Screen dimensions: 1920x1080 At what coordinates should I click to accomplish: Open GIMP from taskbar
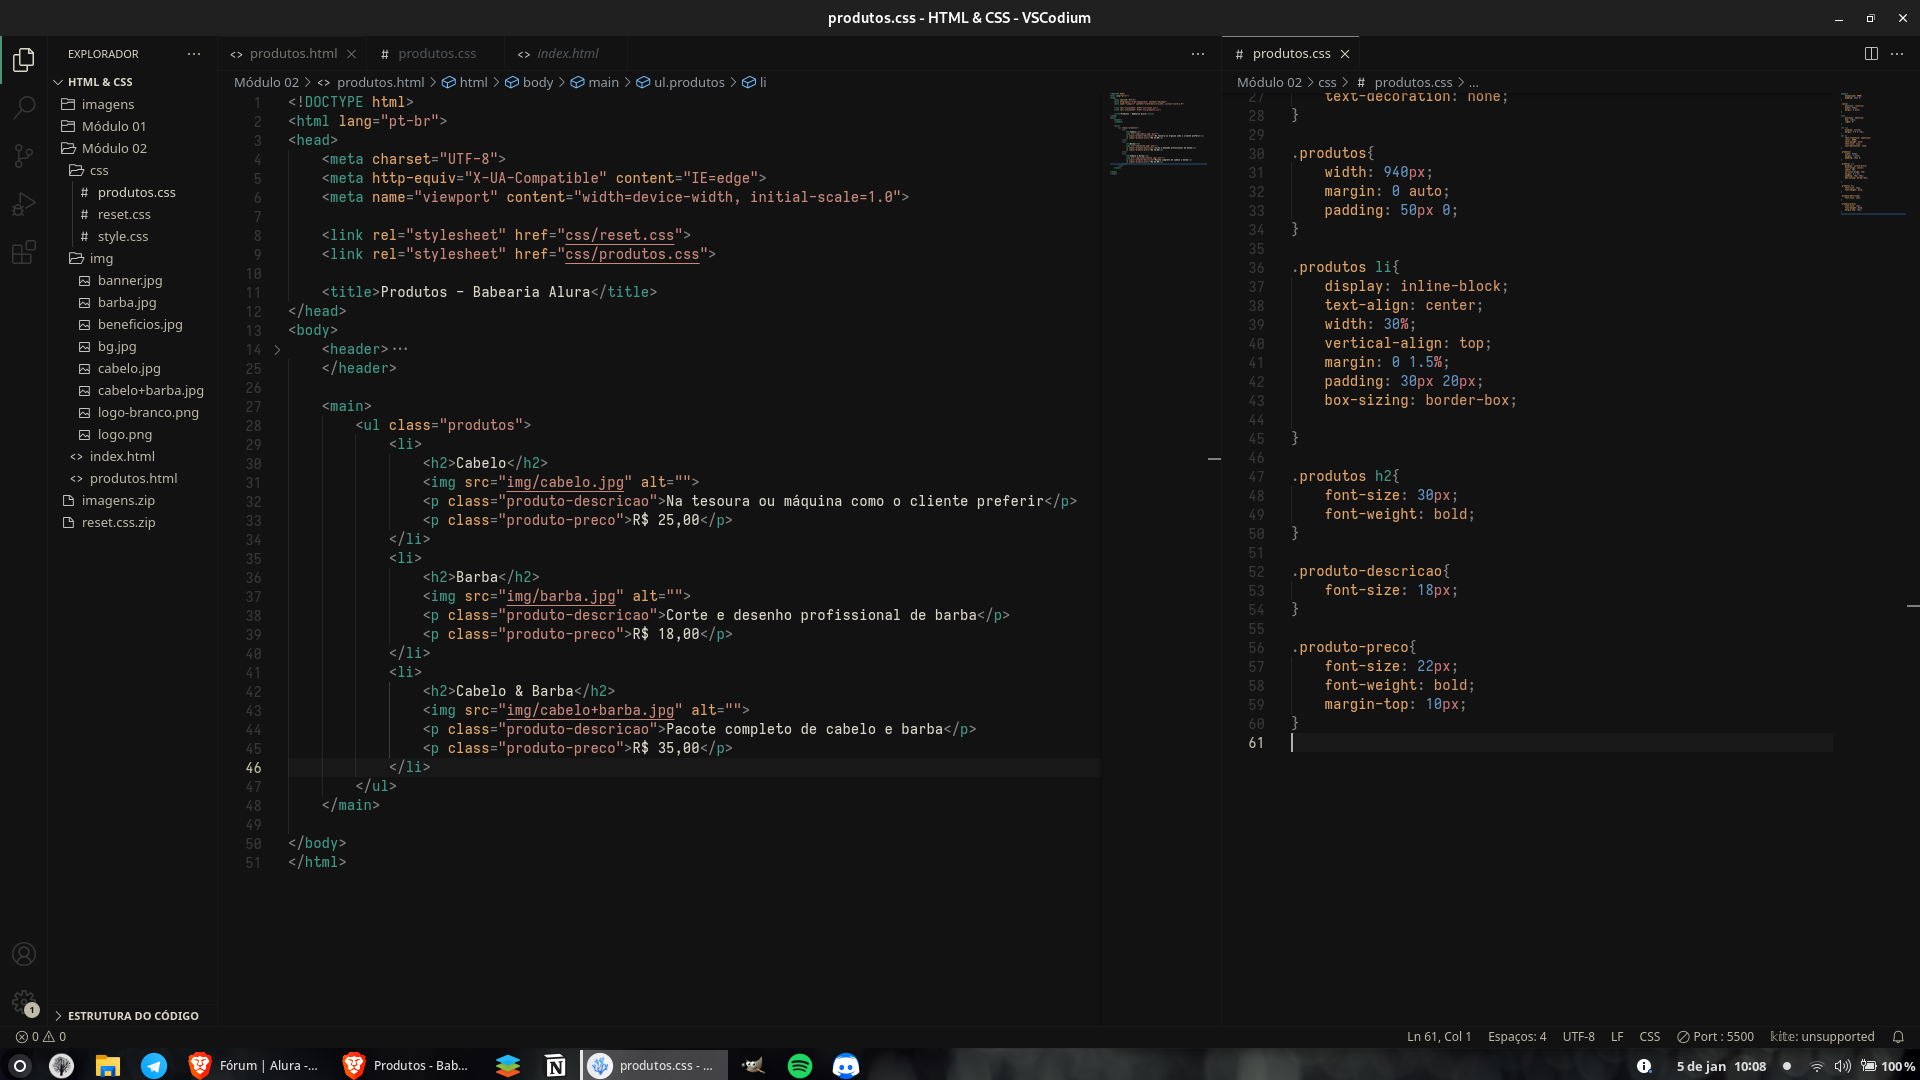[753, 1066]
